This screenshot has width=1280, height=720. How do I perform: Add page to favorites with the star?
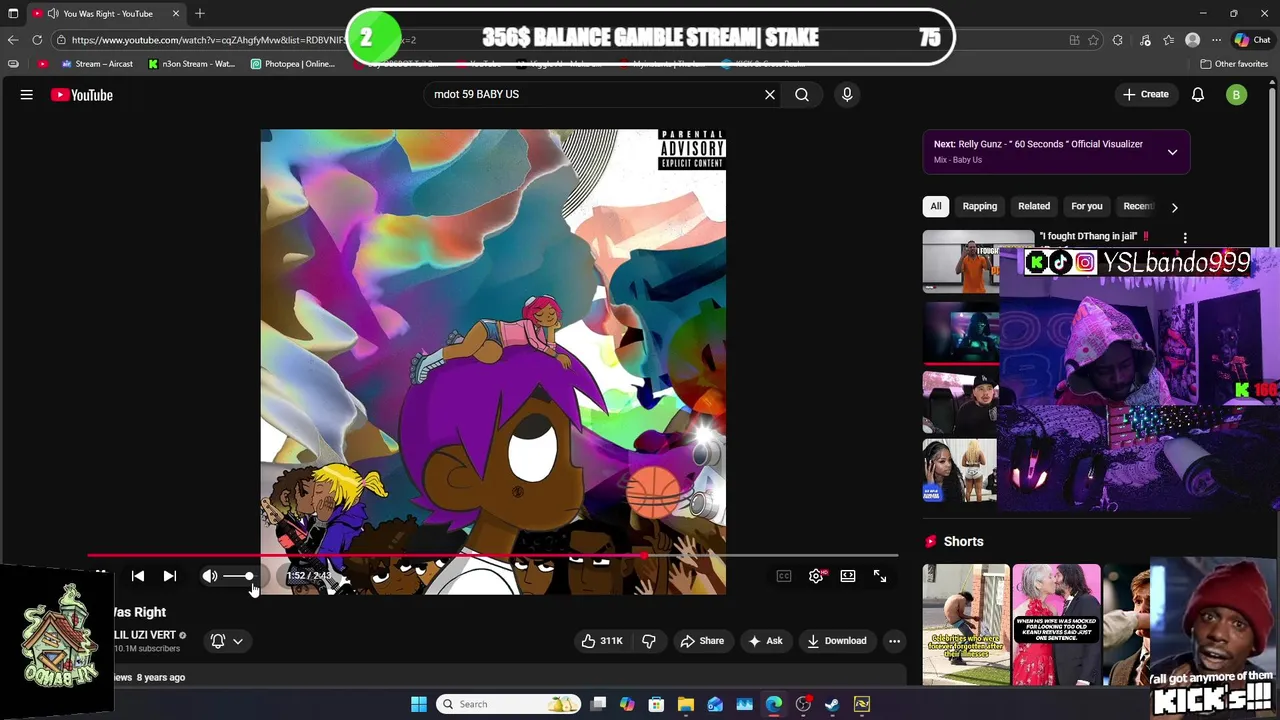(1093, 40)
